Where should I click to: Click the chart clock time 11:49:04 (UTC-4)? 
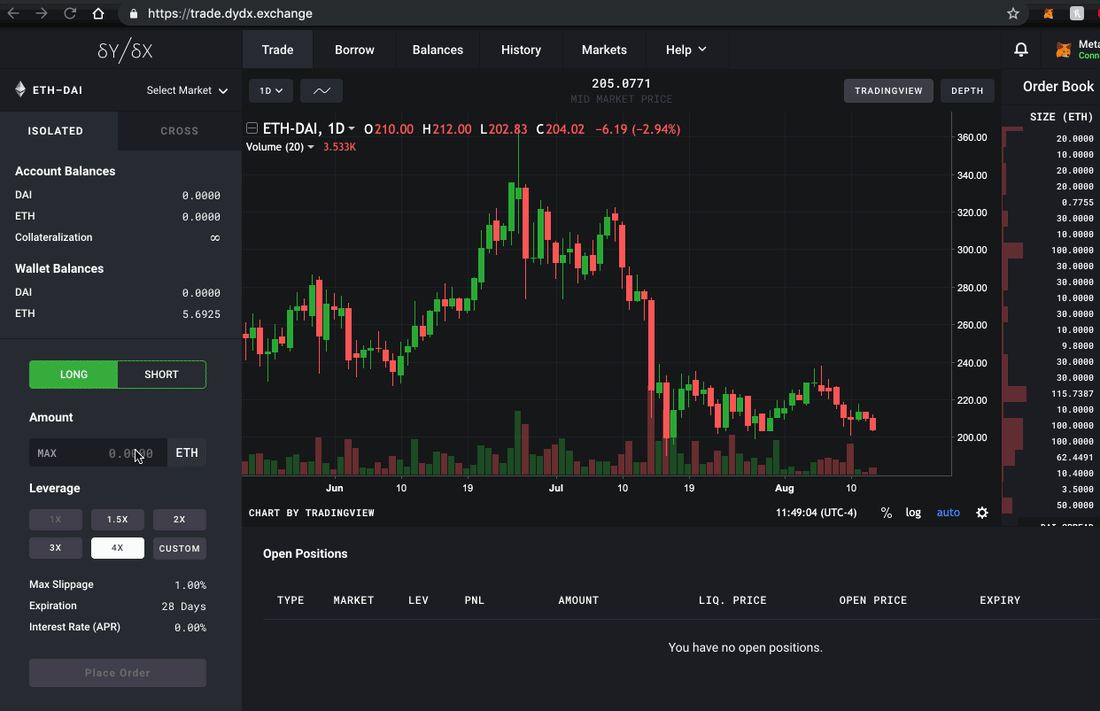(x=816, y=512)
